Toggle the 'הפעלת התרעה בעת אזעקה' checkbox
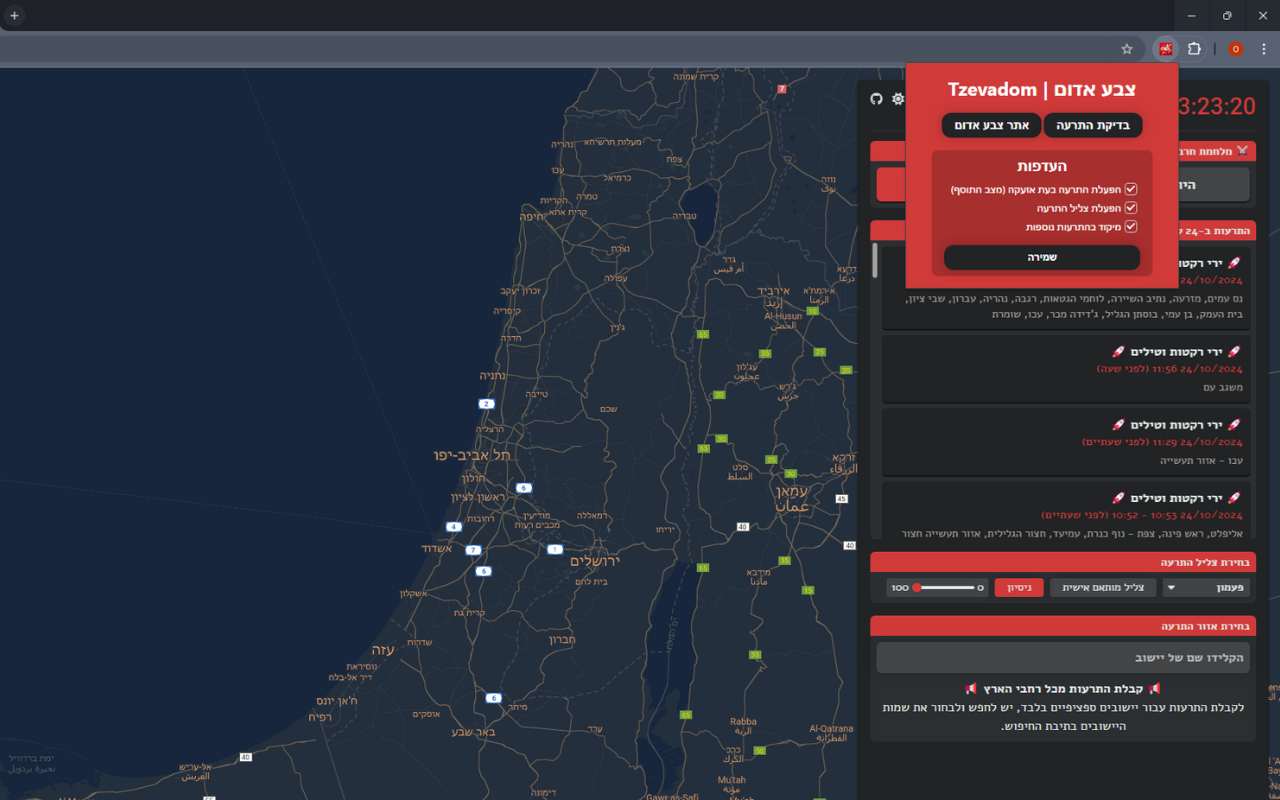This screenshot has width=1280, height=800. pos(1131,189)
